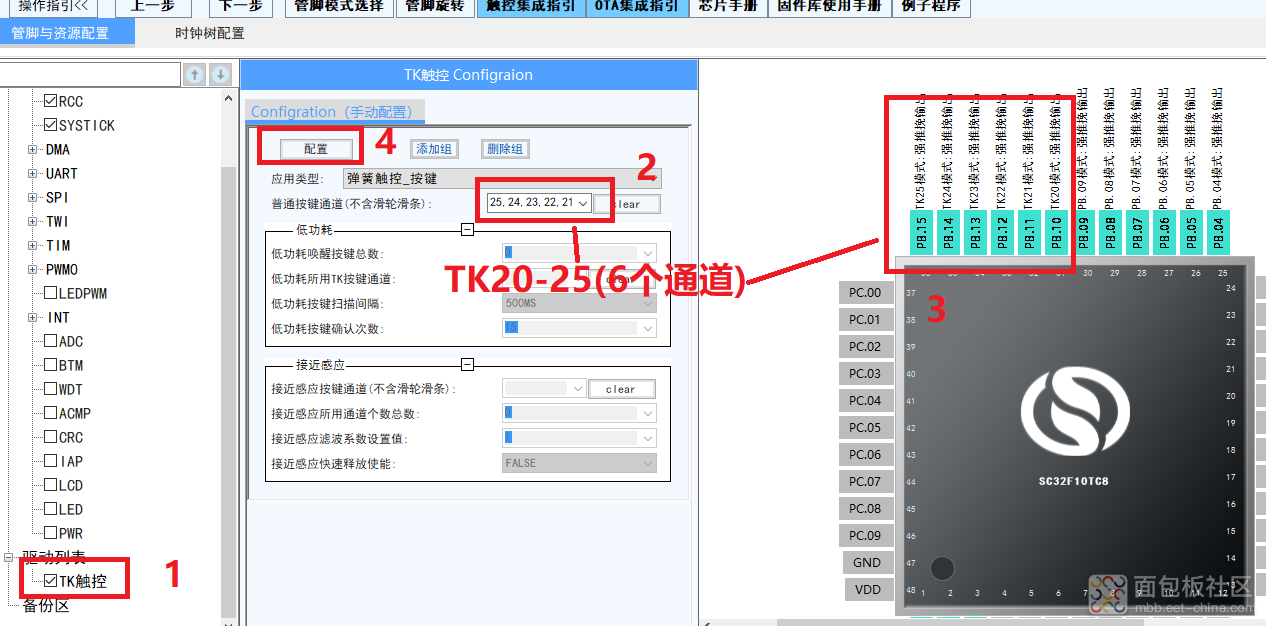Toggle the LEDPWM checkbox
Screen dimensions: 1266x626
coord(51,293)
